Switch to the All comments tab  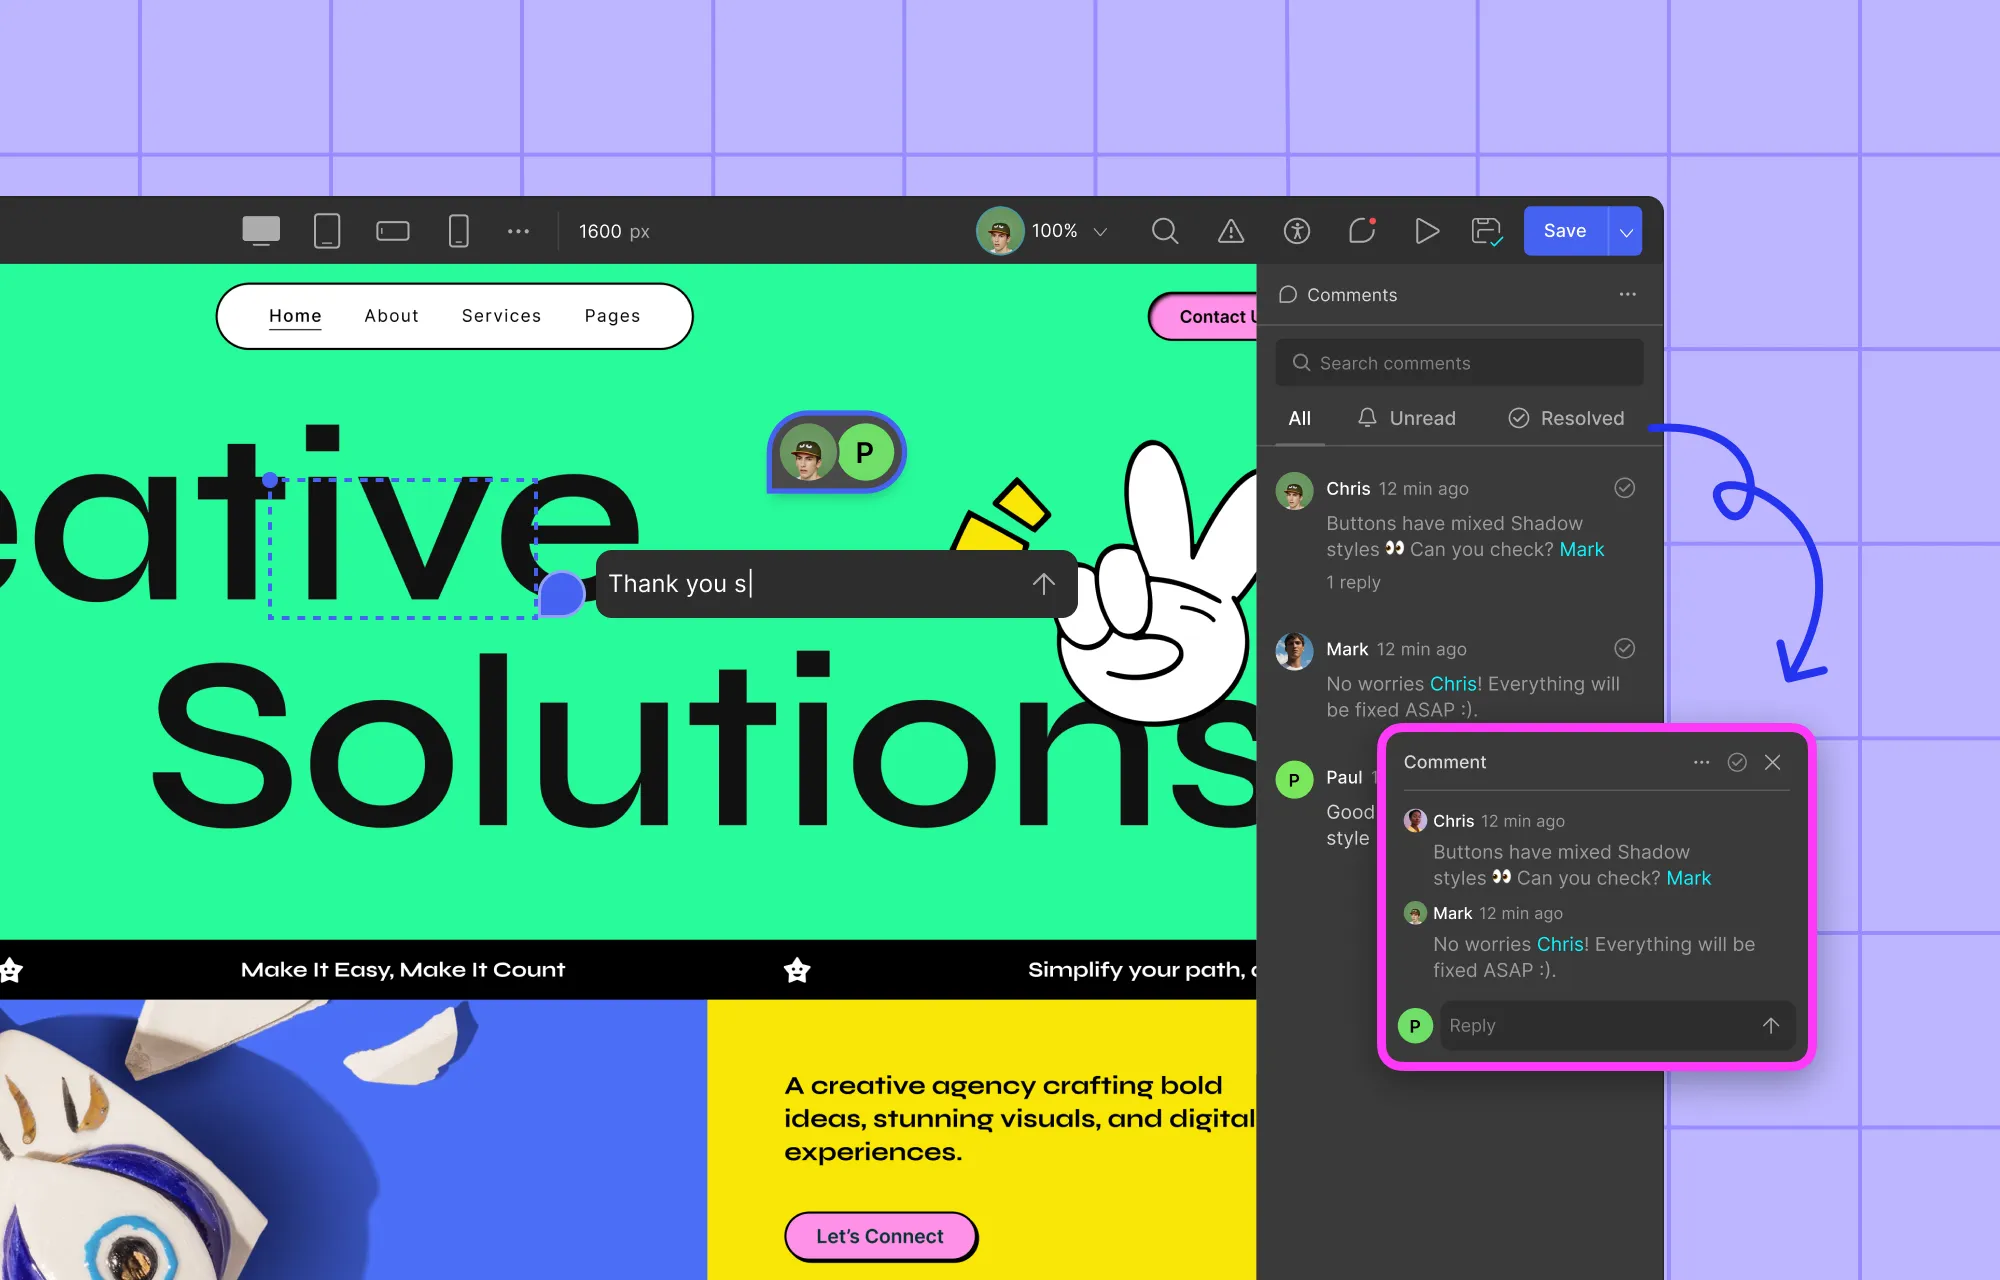[1299, 419]
